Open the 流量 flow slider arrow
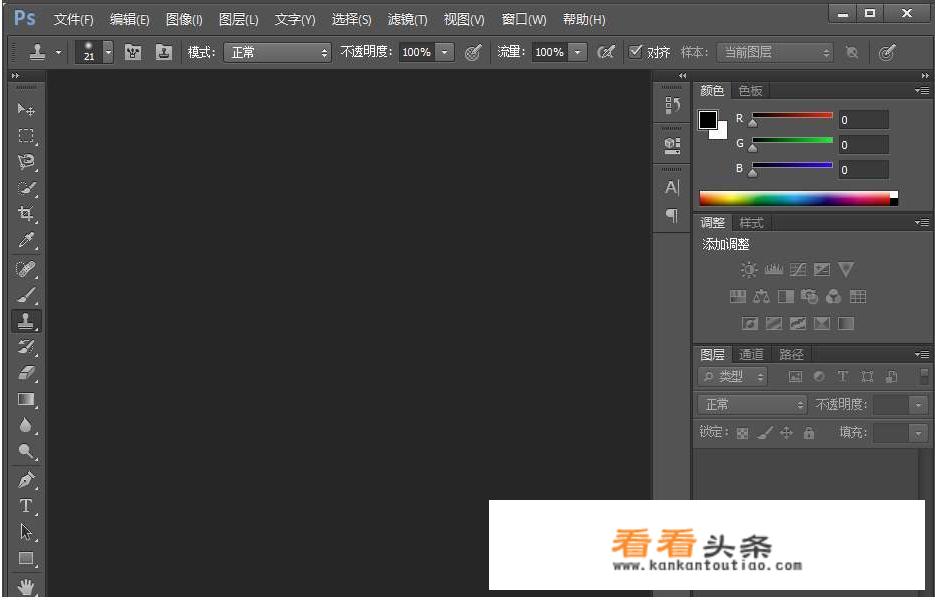Screen dimensions: 935x600 point(577,52)
